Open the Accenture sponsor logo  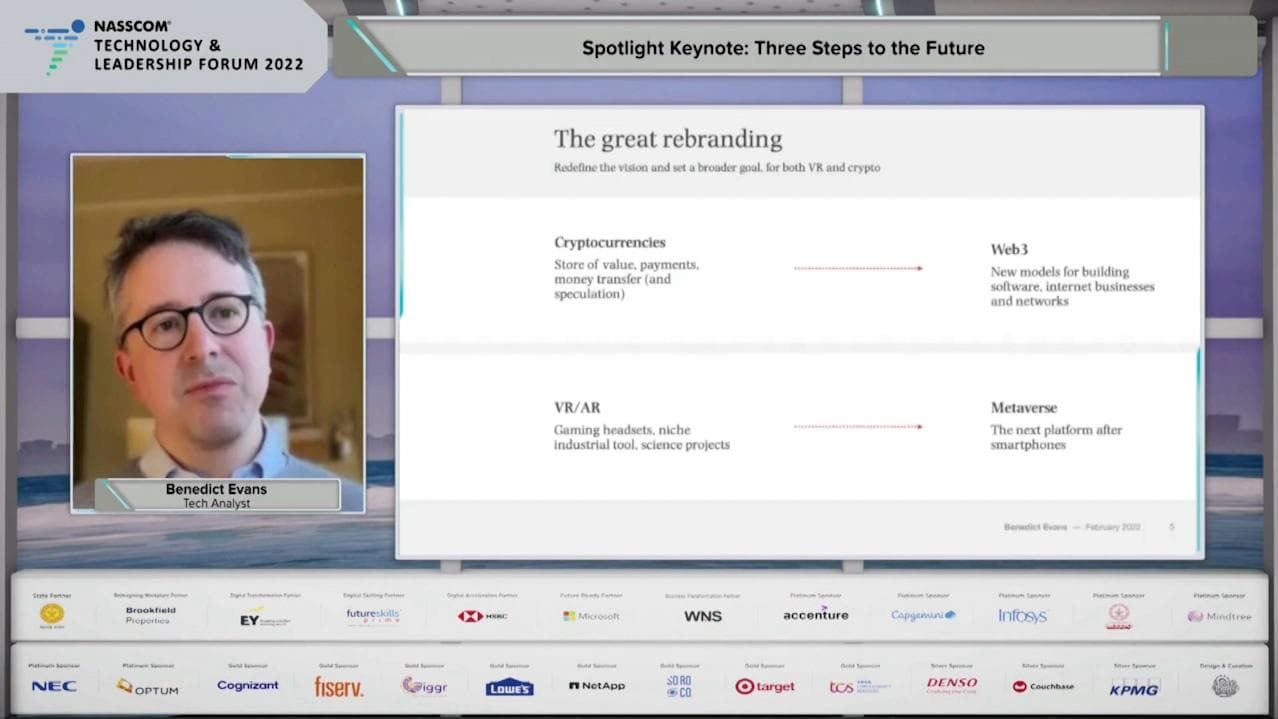[x=815, y=617]
